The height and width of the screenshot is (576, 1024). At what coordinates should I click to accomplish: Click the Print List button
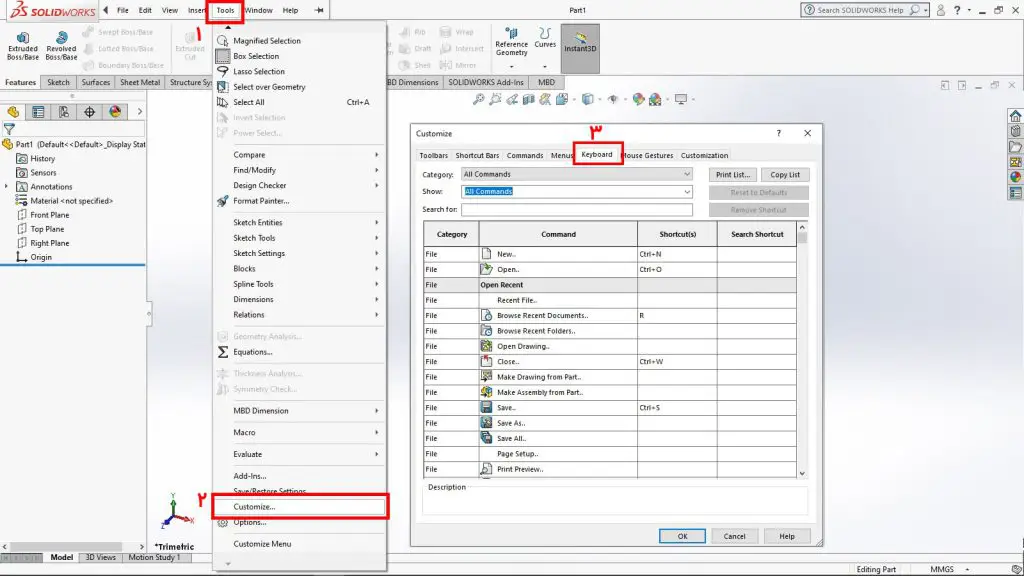tap(732, 175)
